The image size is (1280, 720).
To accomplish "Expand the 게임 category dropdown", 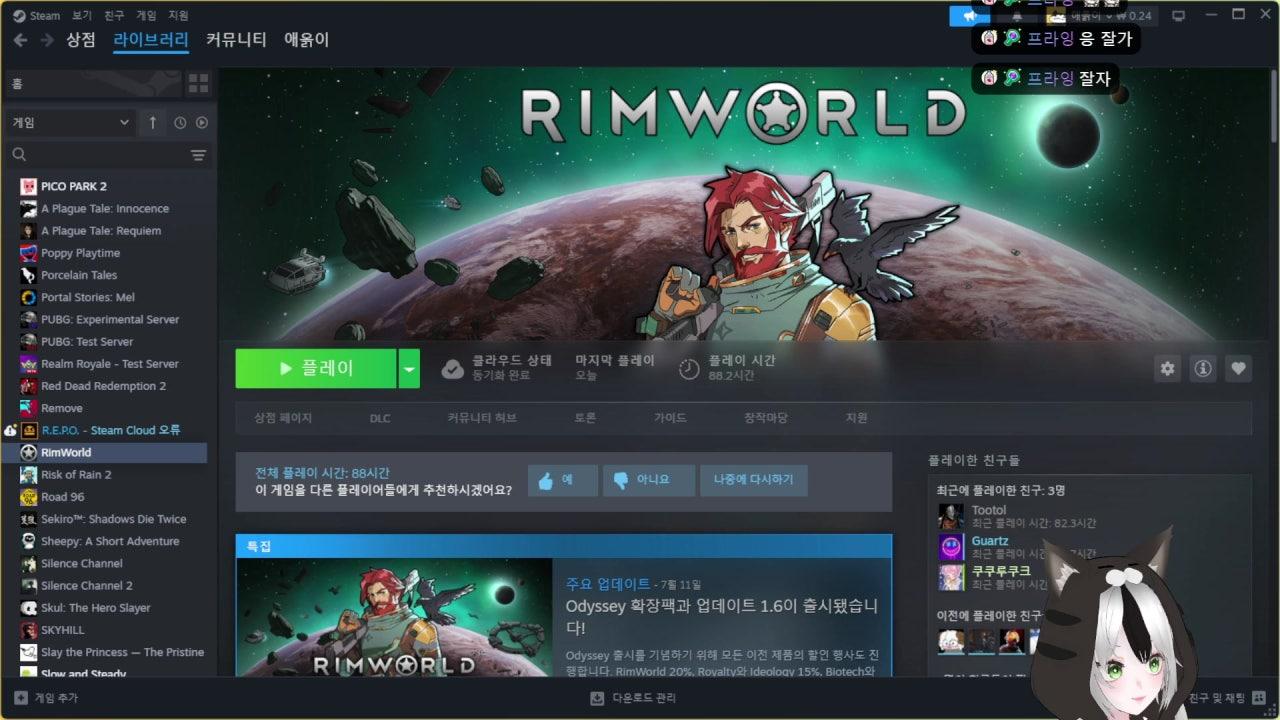I will [70, 122].
